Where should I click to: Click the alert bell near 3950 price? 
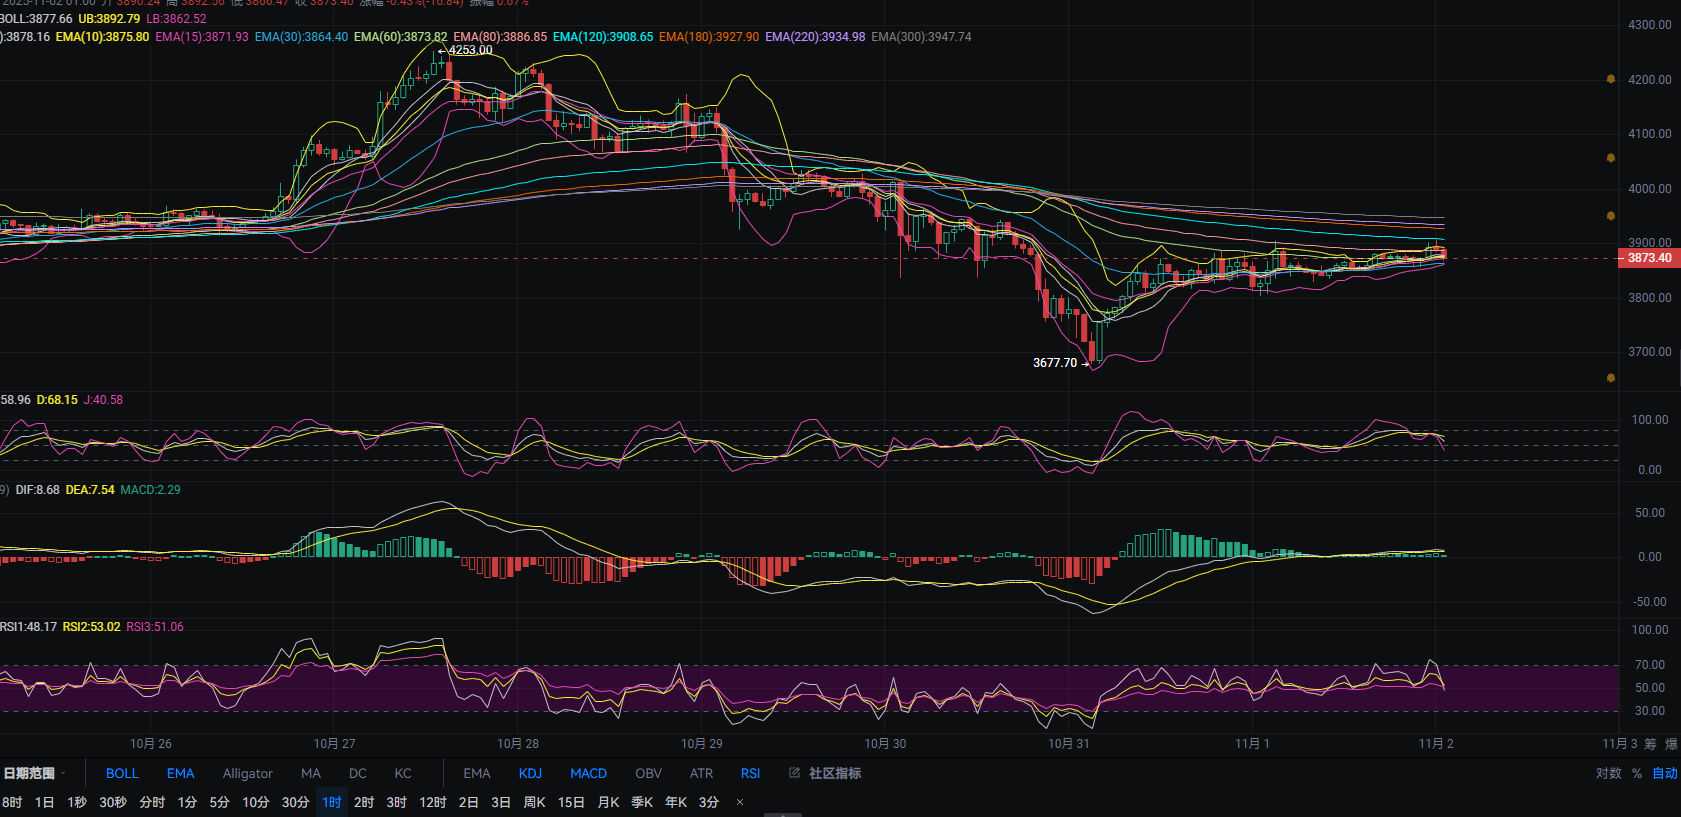coord(1610,216)
